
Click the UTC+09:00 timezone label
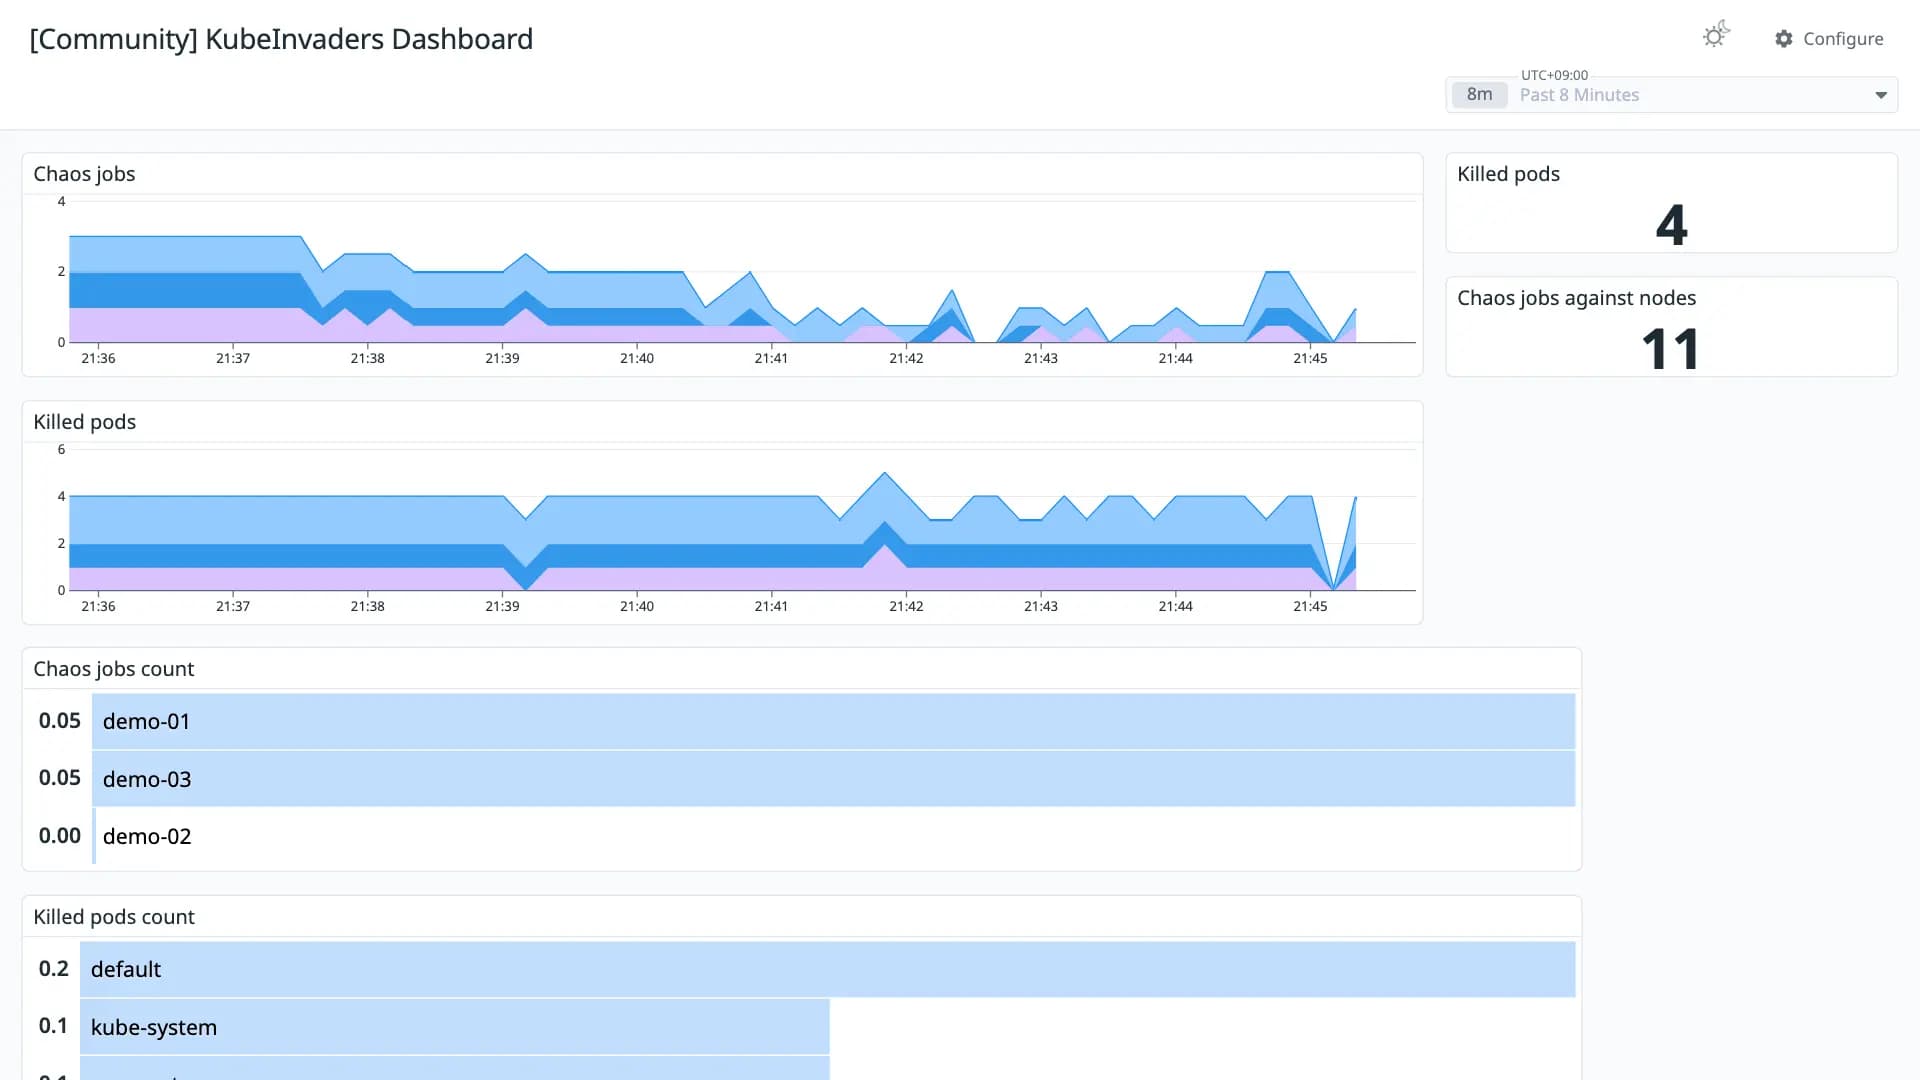[1554, 75]
